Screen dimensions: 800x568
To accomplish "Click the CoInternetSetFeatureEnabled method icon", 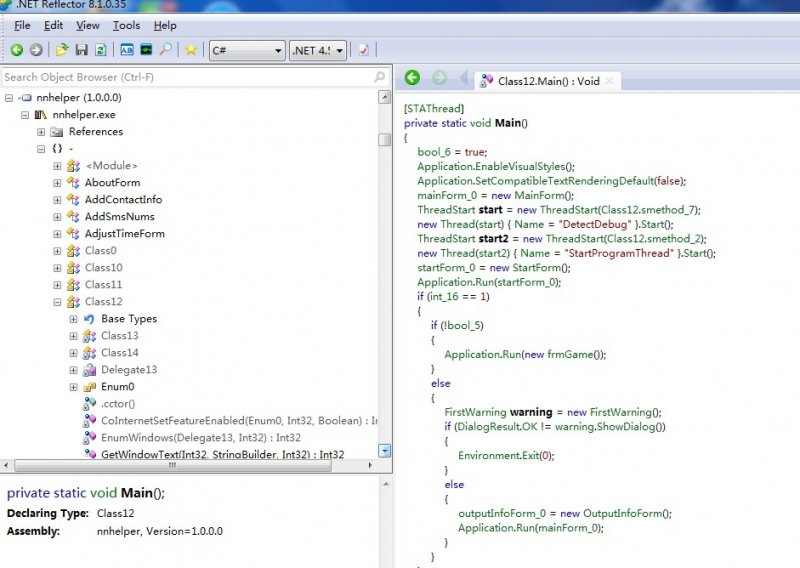I will click(90, 421).
